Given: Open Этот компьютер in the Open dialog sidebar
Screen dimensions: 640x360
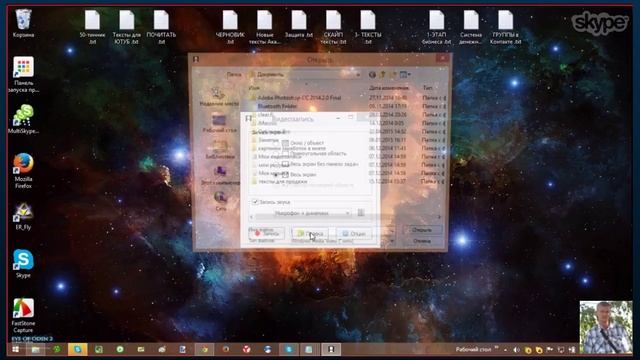Looking at the screenshot, I should pyautogui.click(x=220, y=176).
